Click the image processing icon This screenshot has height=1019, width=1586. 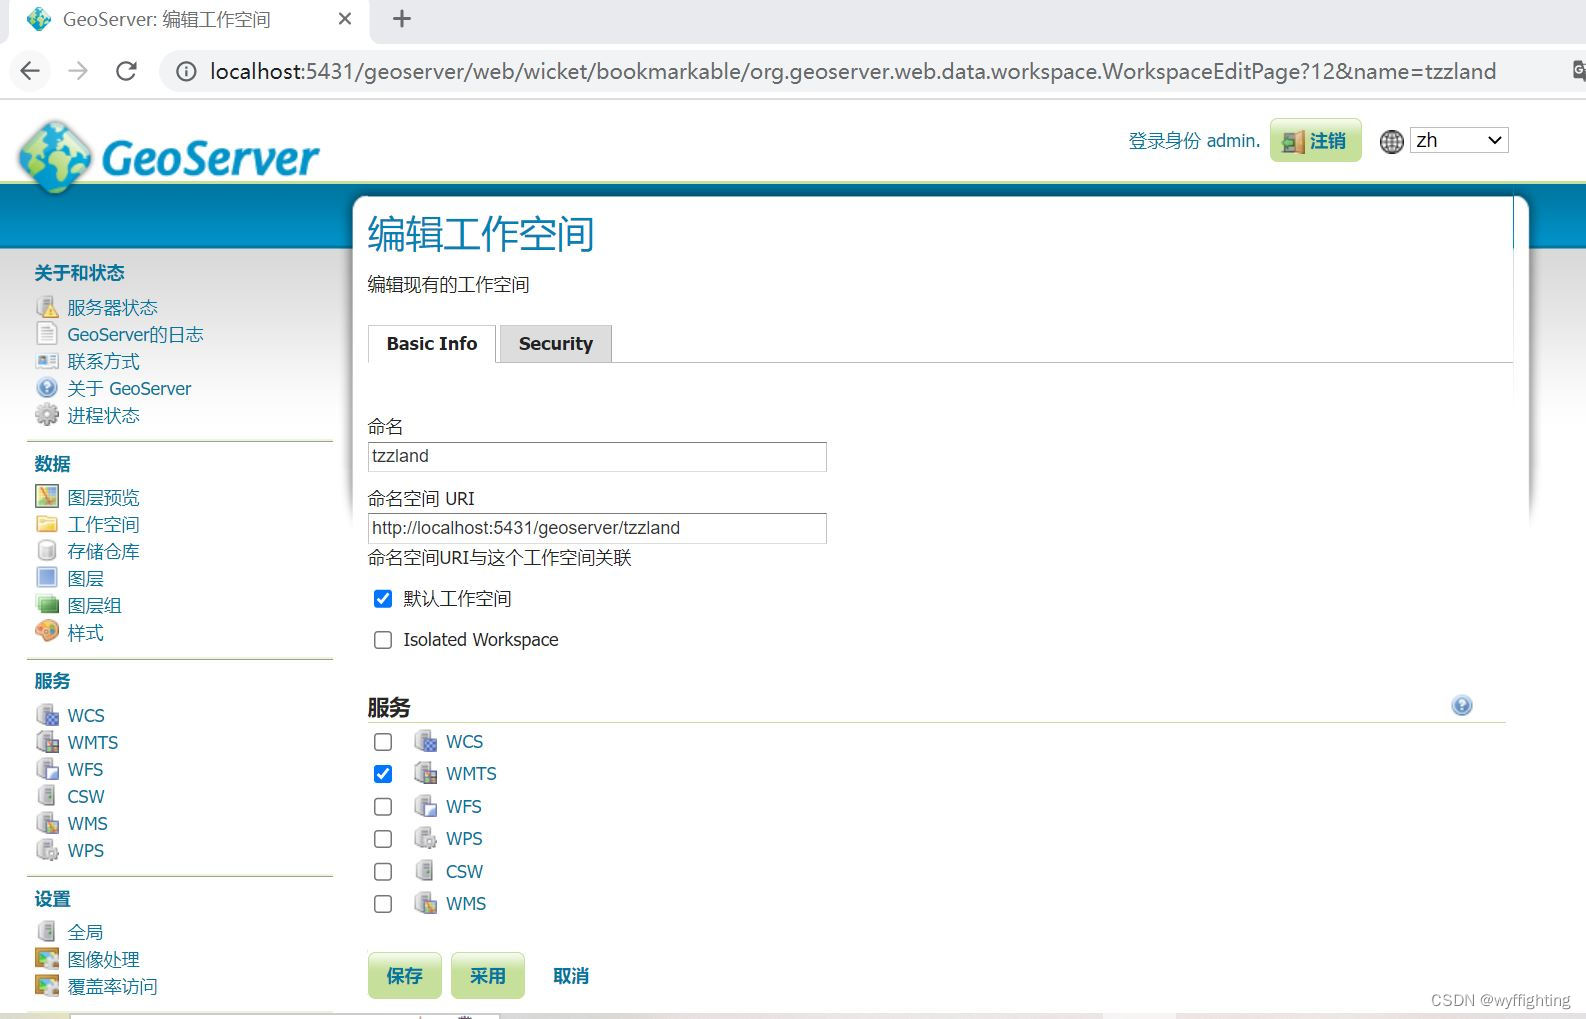coord(47,958)
